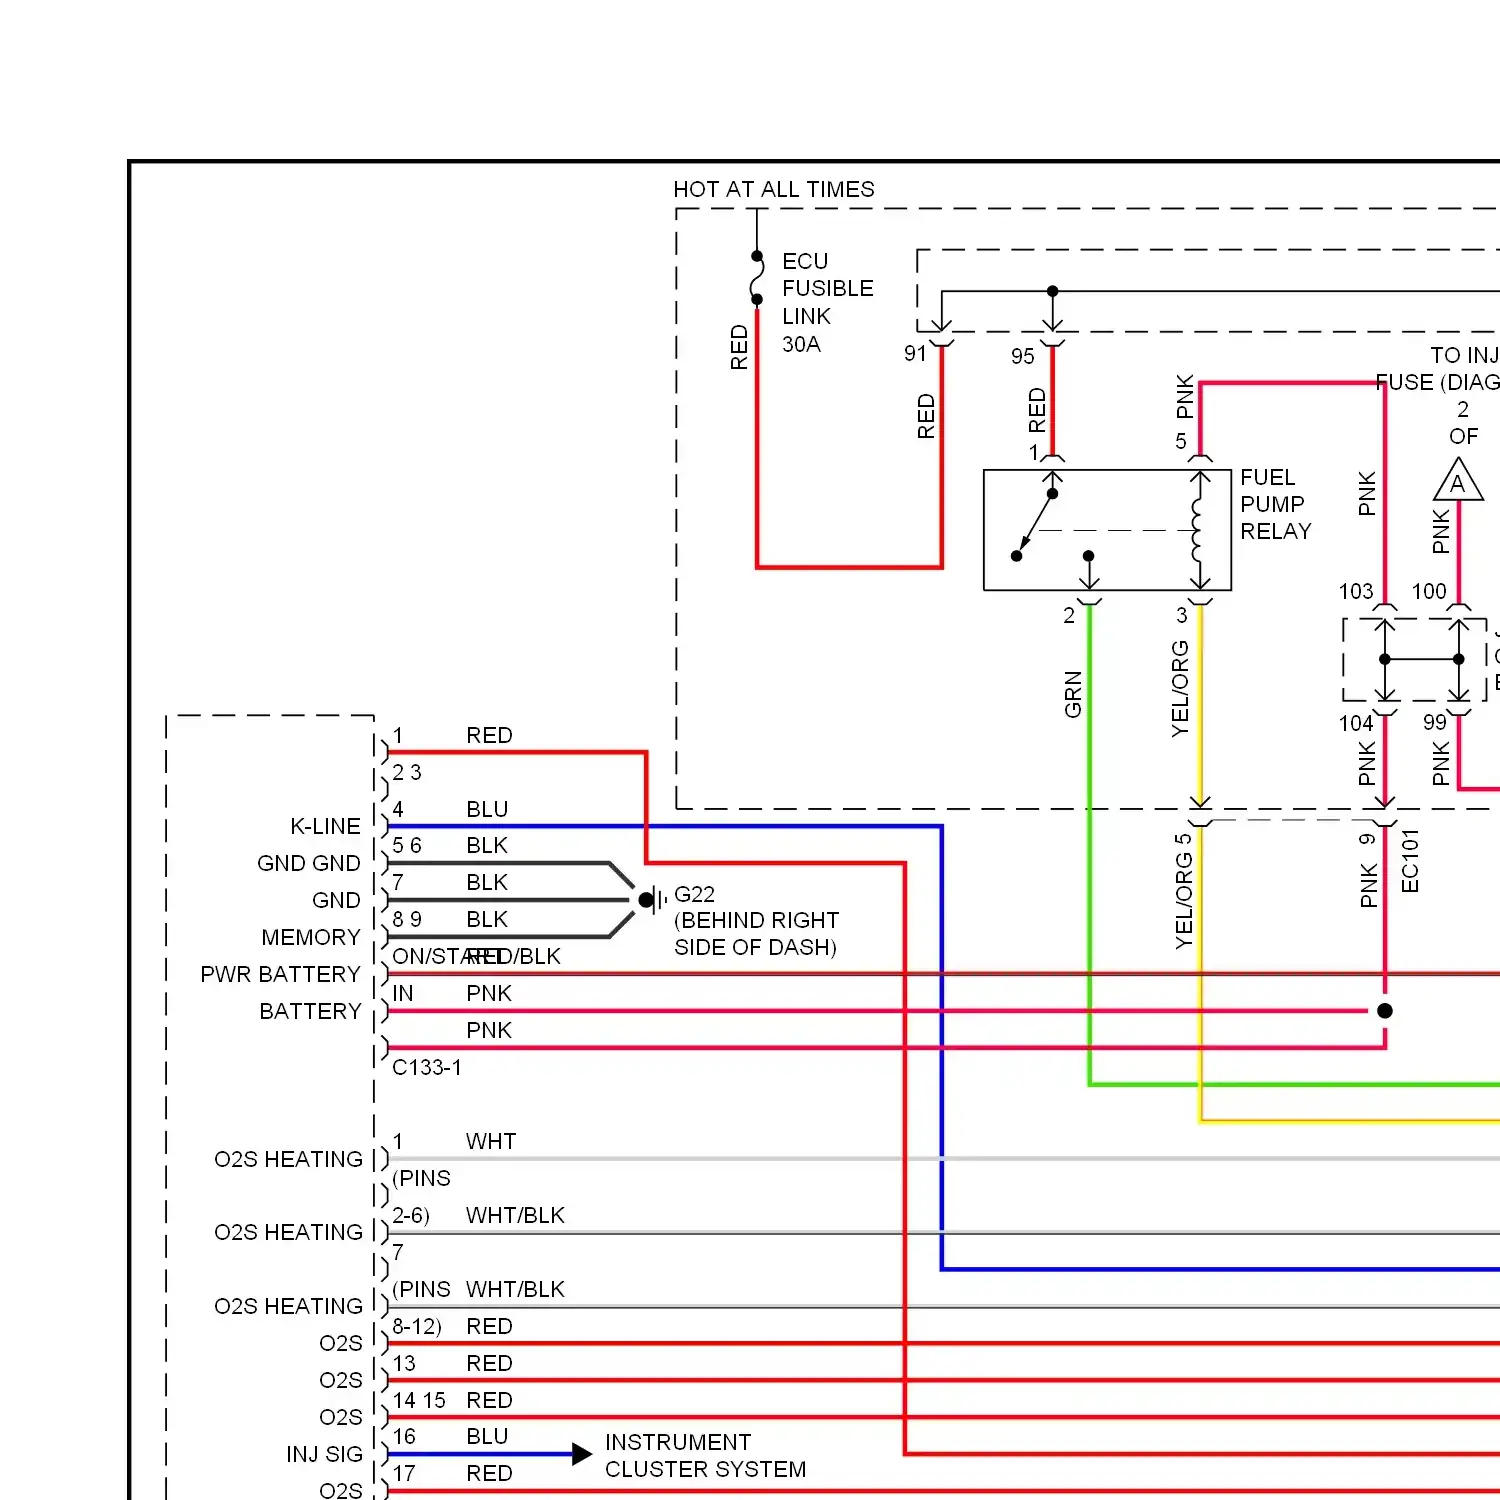Select the "RED/BLK" wire color label
This screenshot has width=1500, height=1500.
pyautogui.click(x=514, y=956)
